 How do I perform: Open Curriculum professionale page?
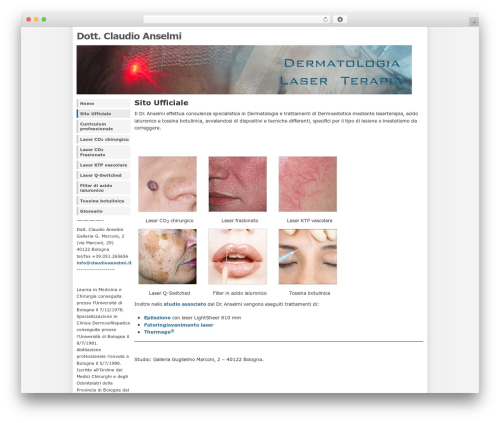[104, 126]
